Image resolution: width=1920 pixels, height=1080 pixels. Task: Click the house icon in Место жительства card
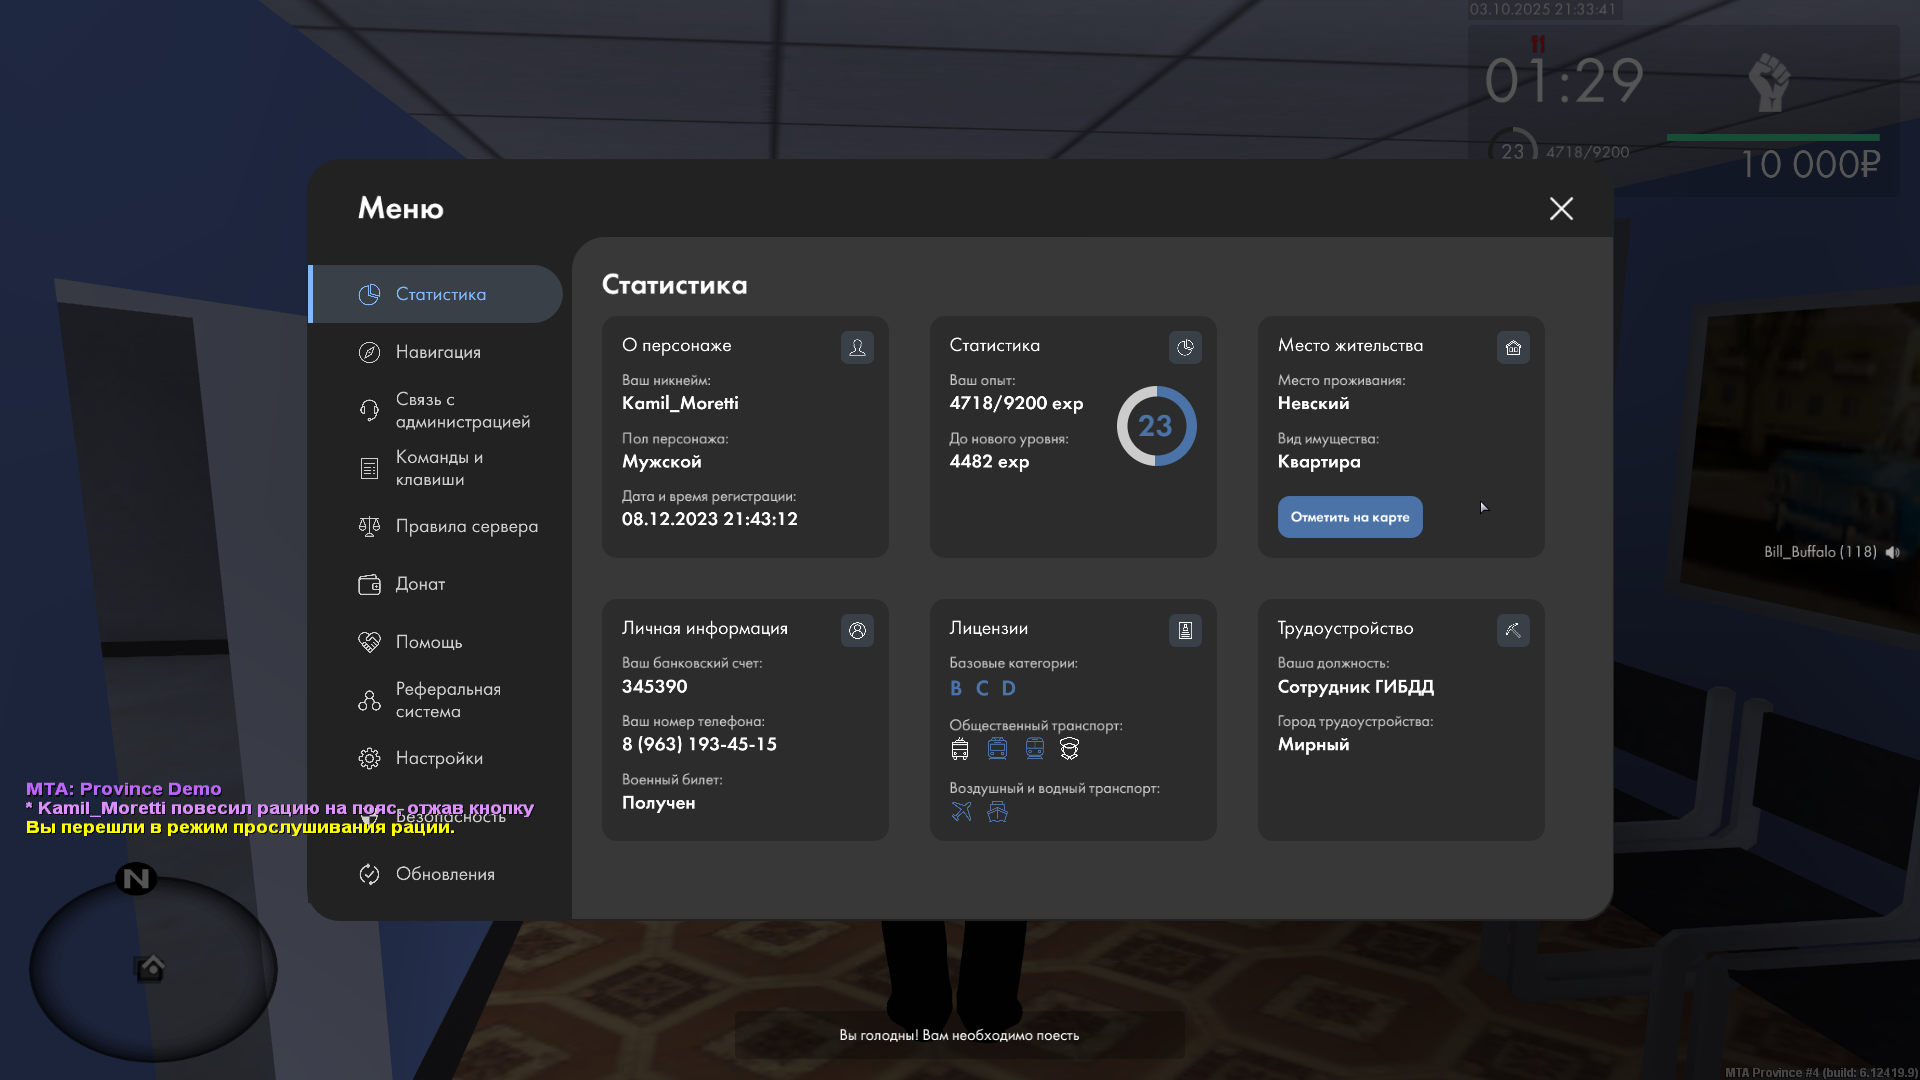coord(1513,347)
